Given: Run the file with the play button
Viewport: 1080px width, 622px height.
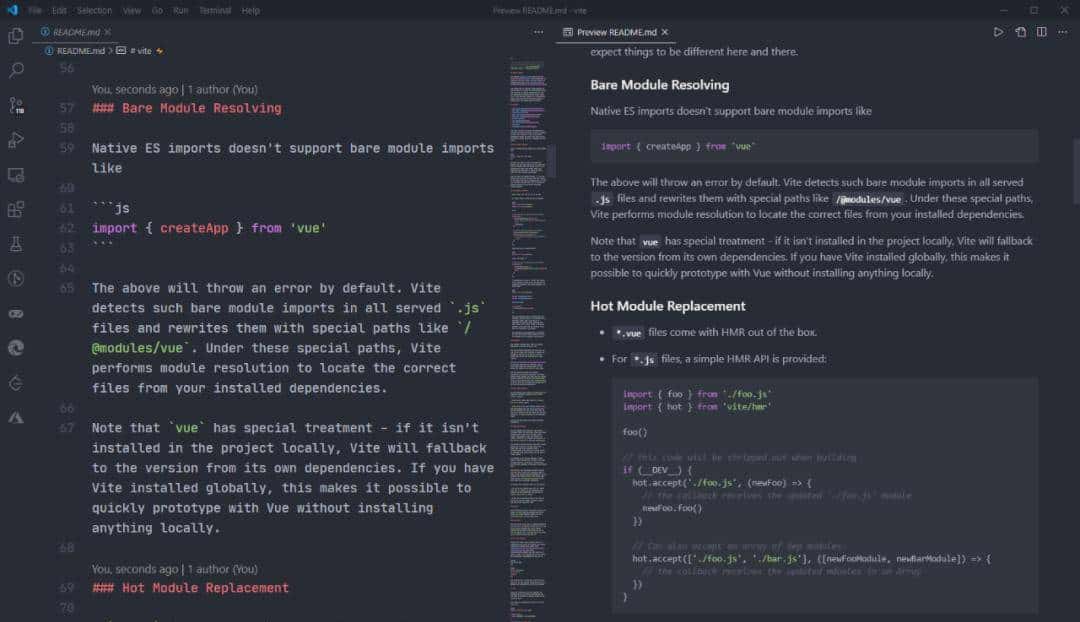Looking at the screenshot, I should tap(998, 32).
